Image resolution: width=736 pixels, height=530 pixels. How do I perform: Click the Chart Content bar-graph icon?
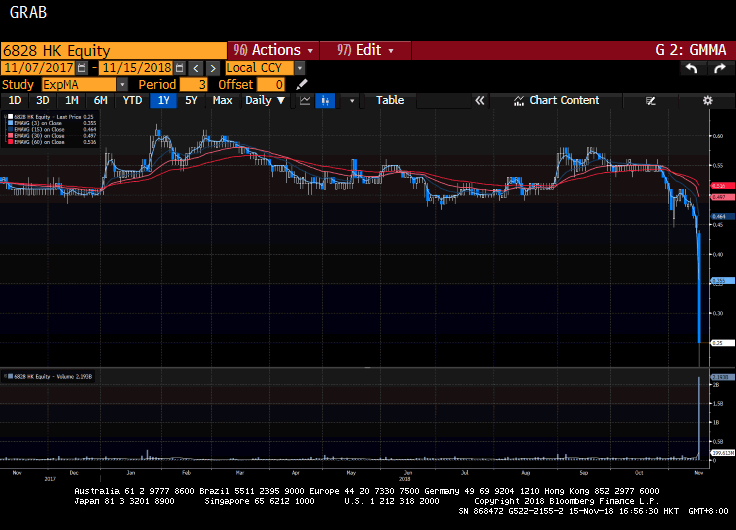(519, 100)
